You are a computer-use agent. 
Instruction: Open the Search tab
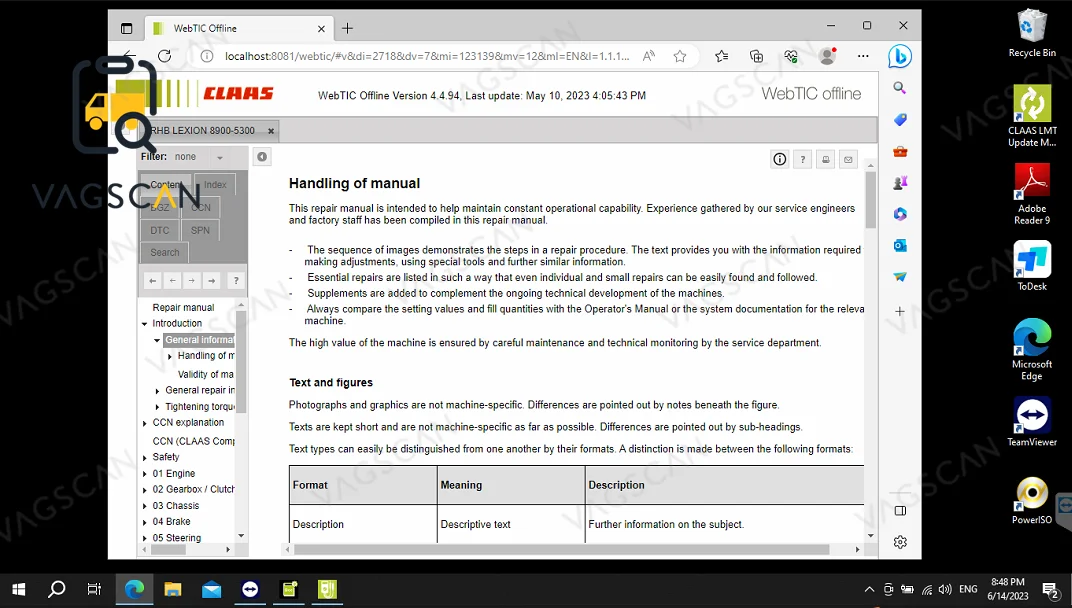tap(165, 252)
